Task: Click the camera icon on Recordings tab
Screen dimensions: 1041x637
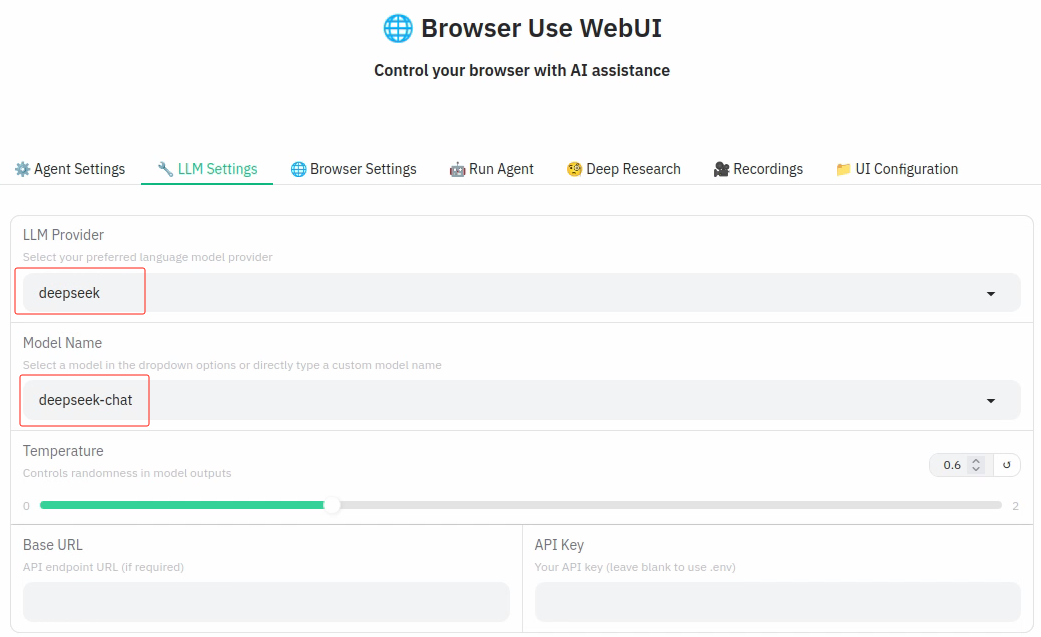Action: click(721, 169)
